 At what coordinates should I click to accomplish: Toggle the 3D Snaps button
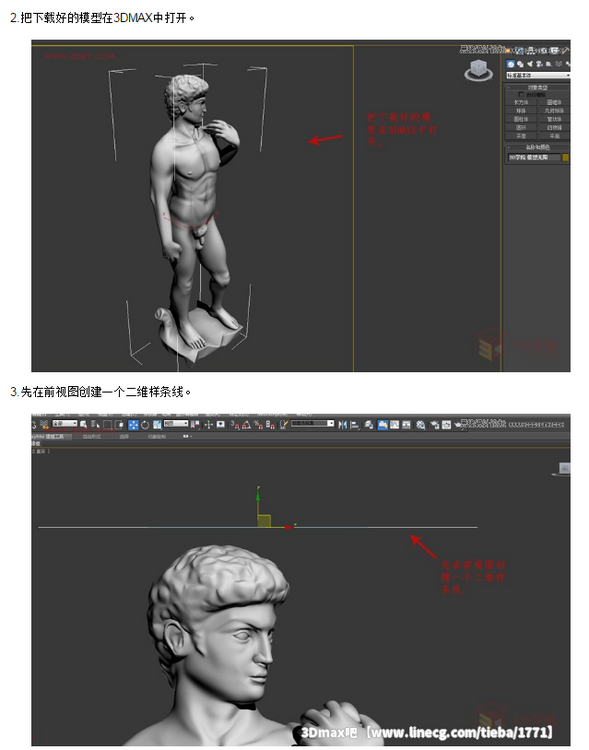pyautogui.click(x=234, y=425)
